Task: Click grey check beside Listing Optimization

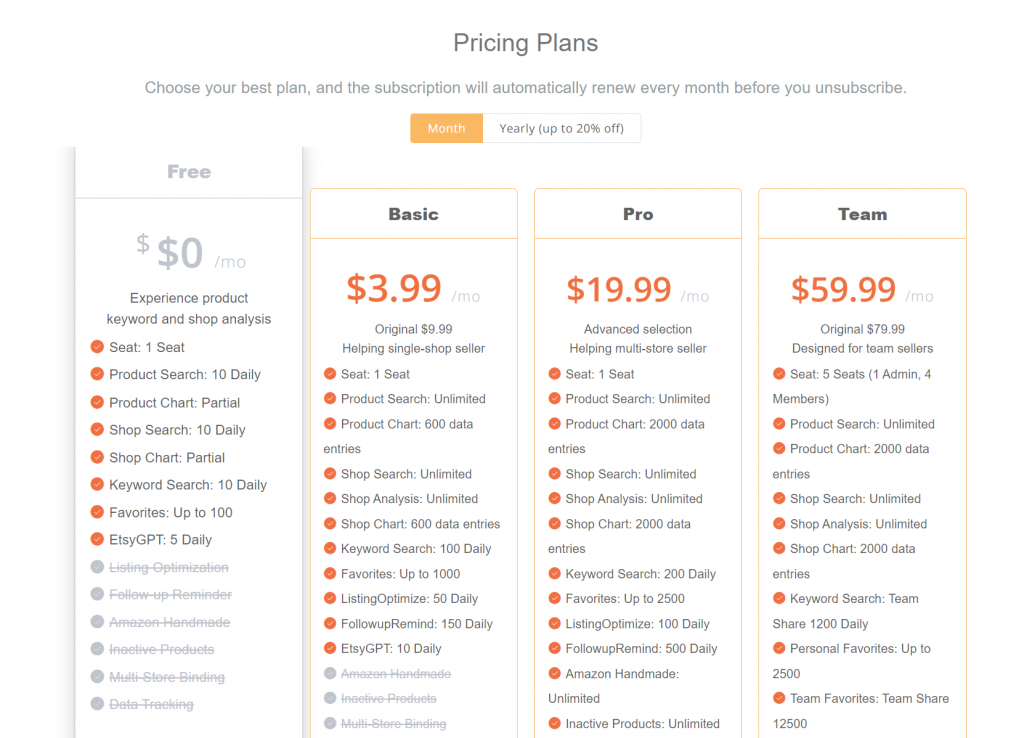Action: coord(97,567)
